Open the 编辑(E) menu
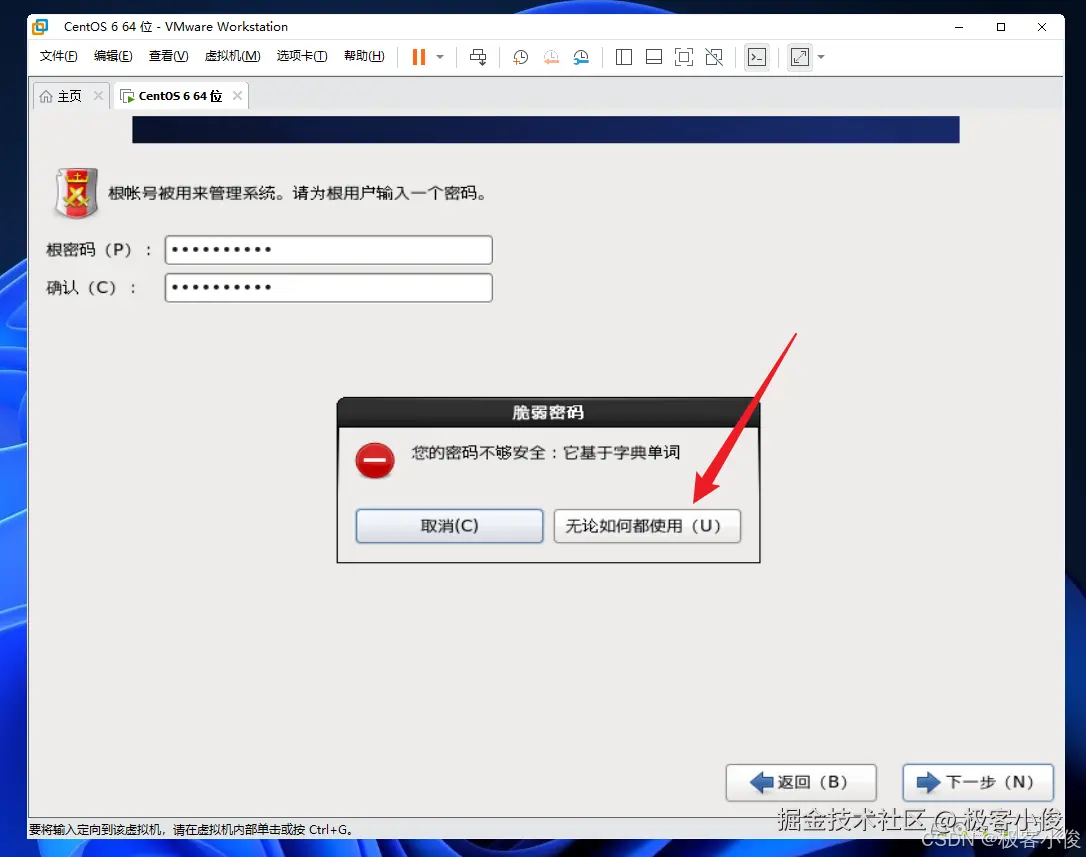1086x857 pixels. coord(113,56)
